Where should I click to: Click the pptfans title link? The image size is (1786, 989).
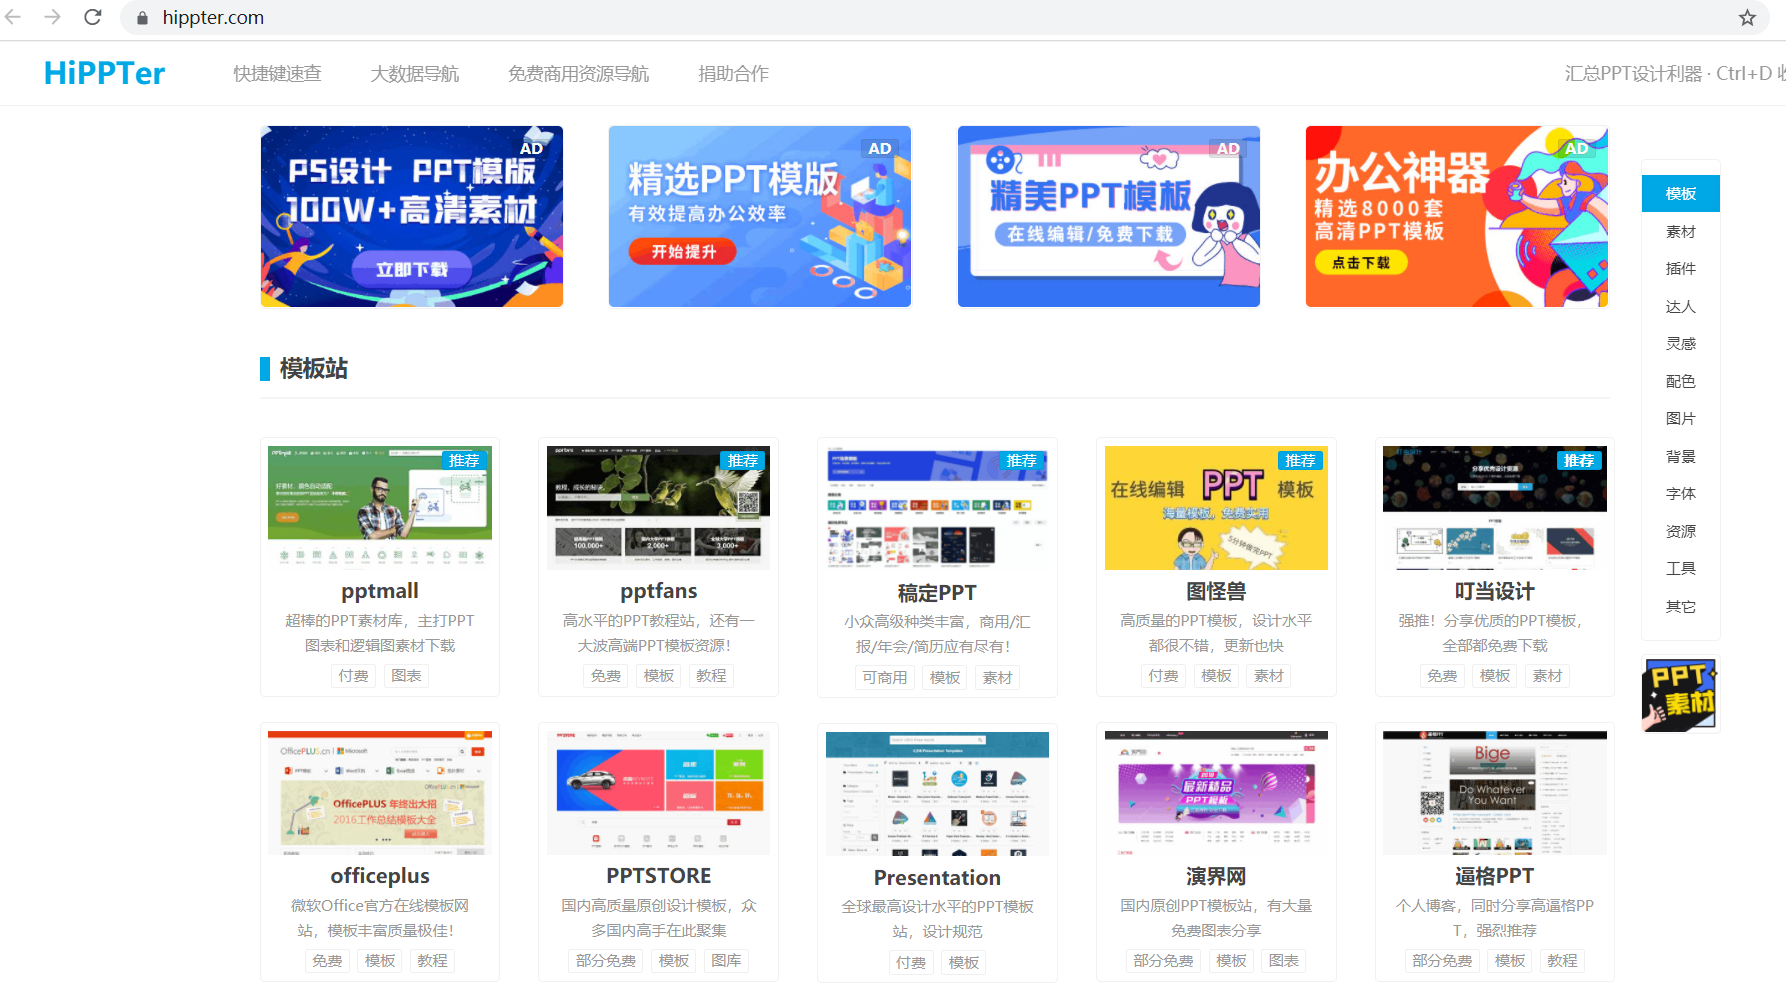[659, 591]
